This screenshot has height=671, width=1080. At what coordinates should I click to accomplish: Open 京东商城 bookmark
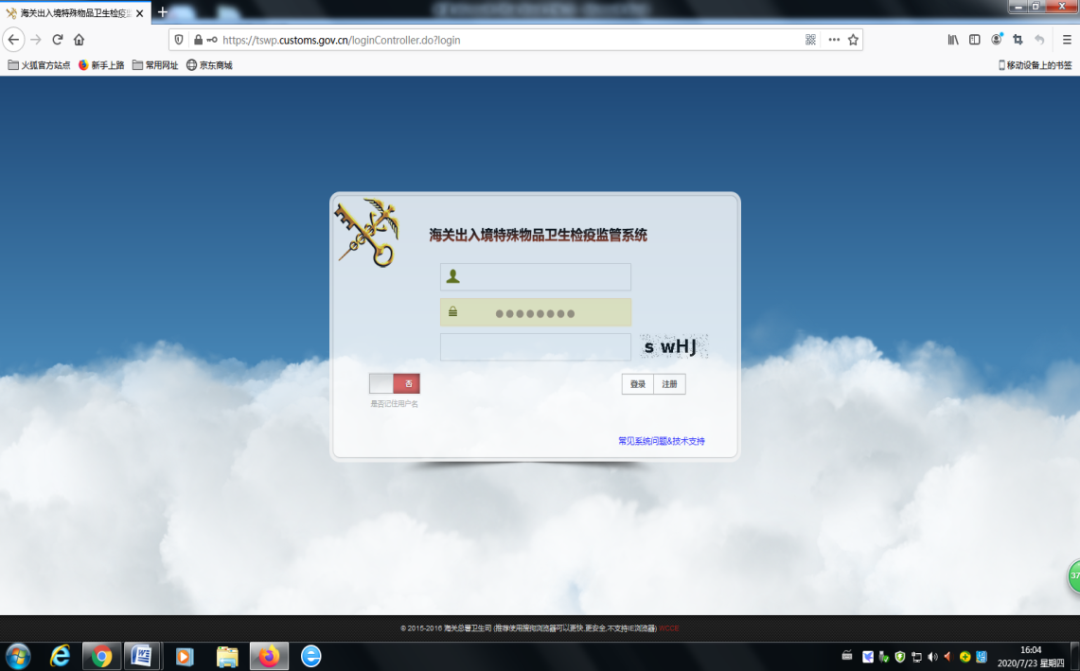(x=209, y=65)
